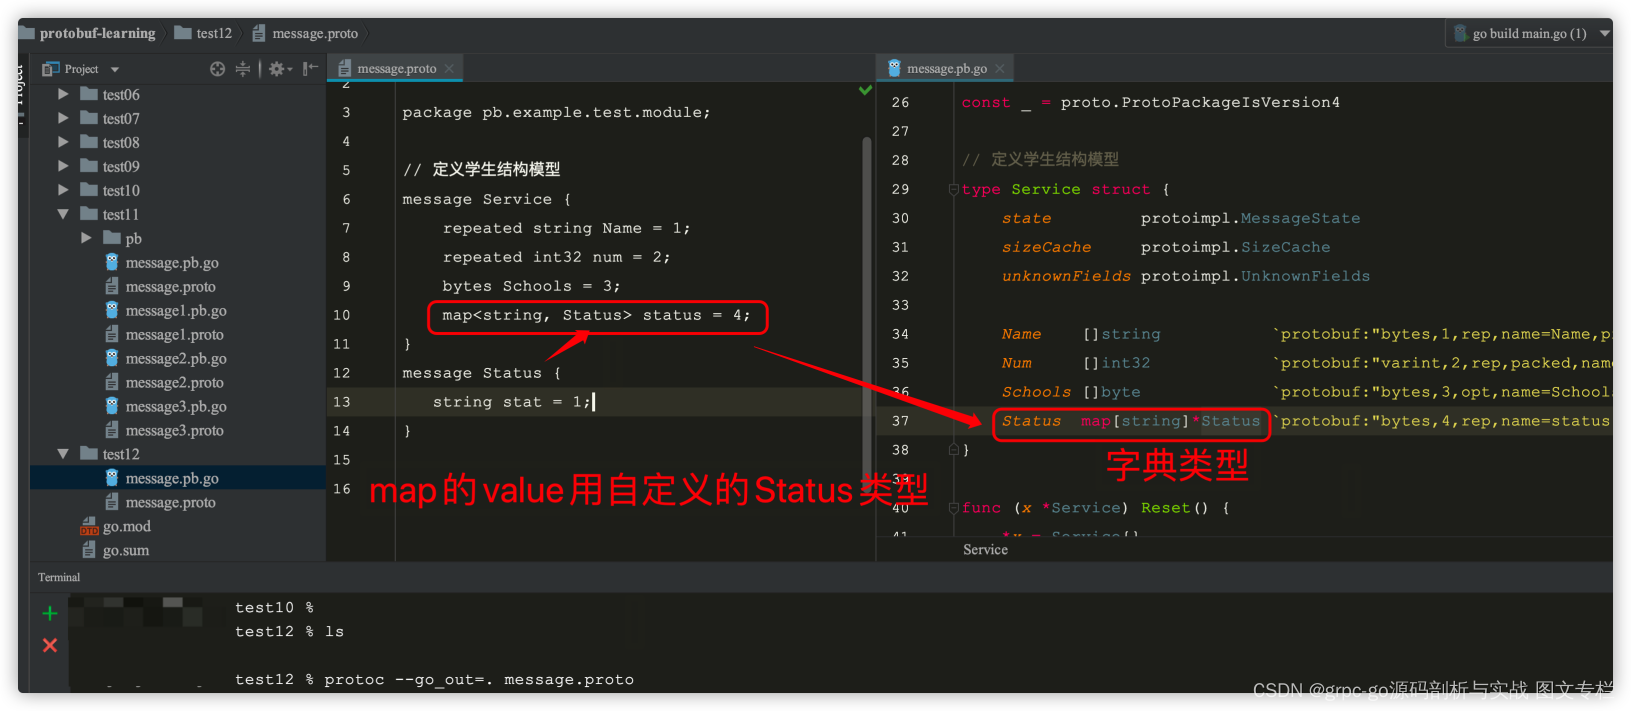The image size is (1631, 711).
Task: Collapse the test12 folder
Action: tap(63, 454)
